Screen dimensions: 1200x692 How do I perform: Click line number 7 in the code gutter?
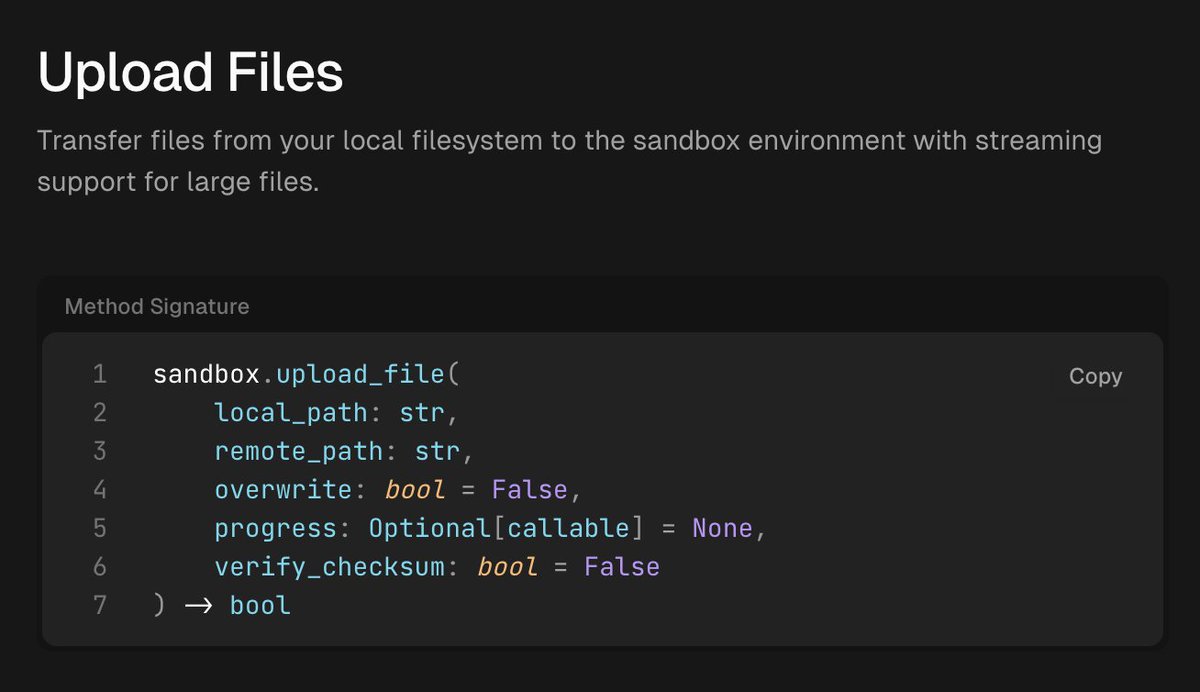99,605
